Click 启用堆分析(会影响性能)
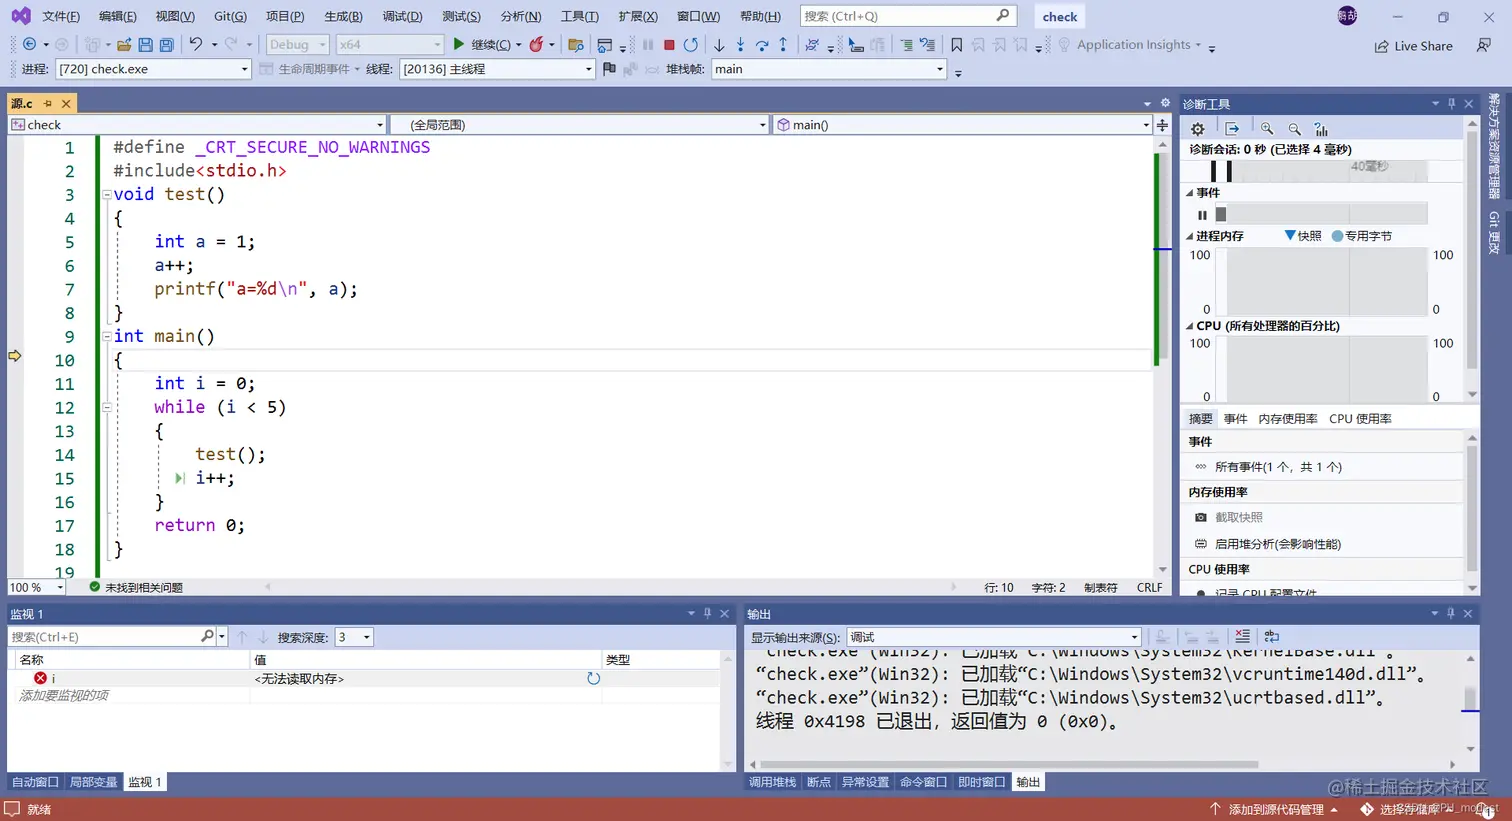 point(1277,544)
